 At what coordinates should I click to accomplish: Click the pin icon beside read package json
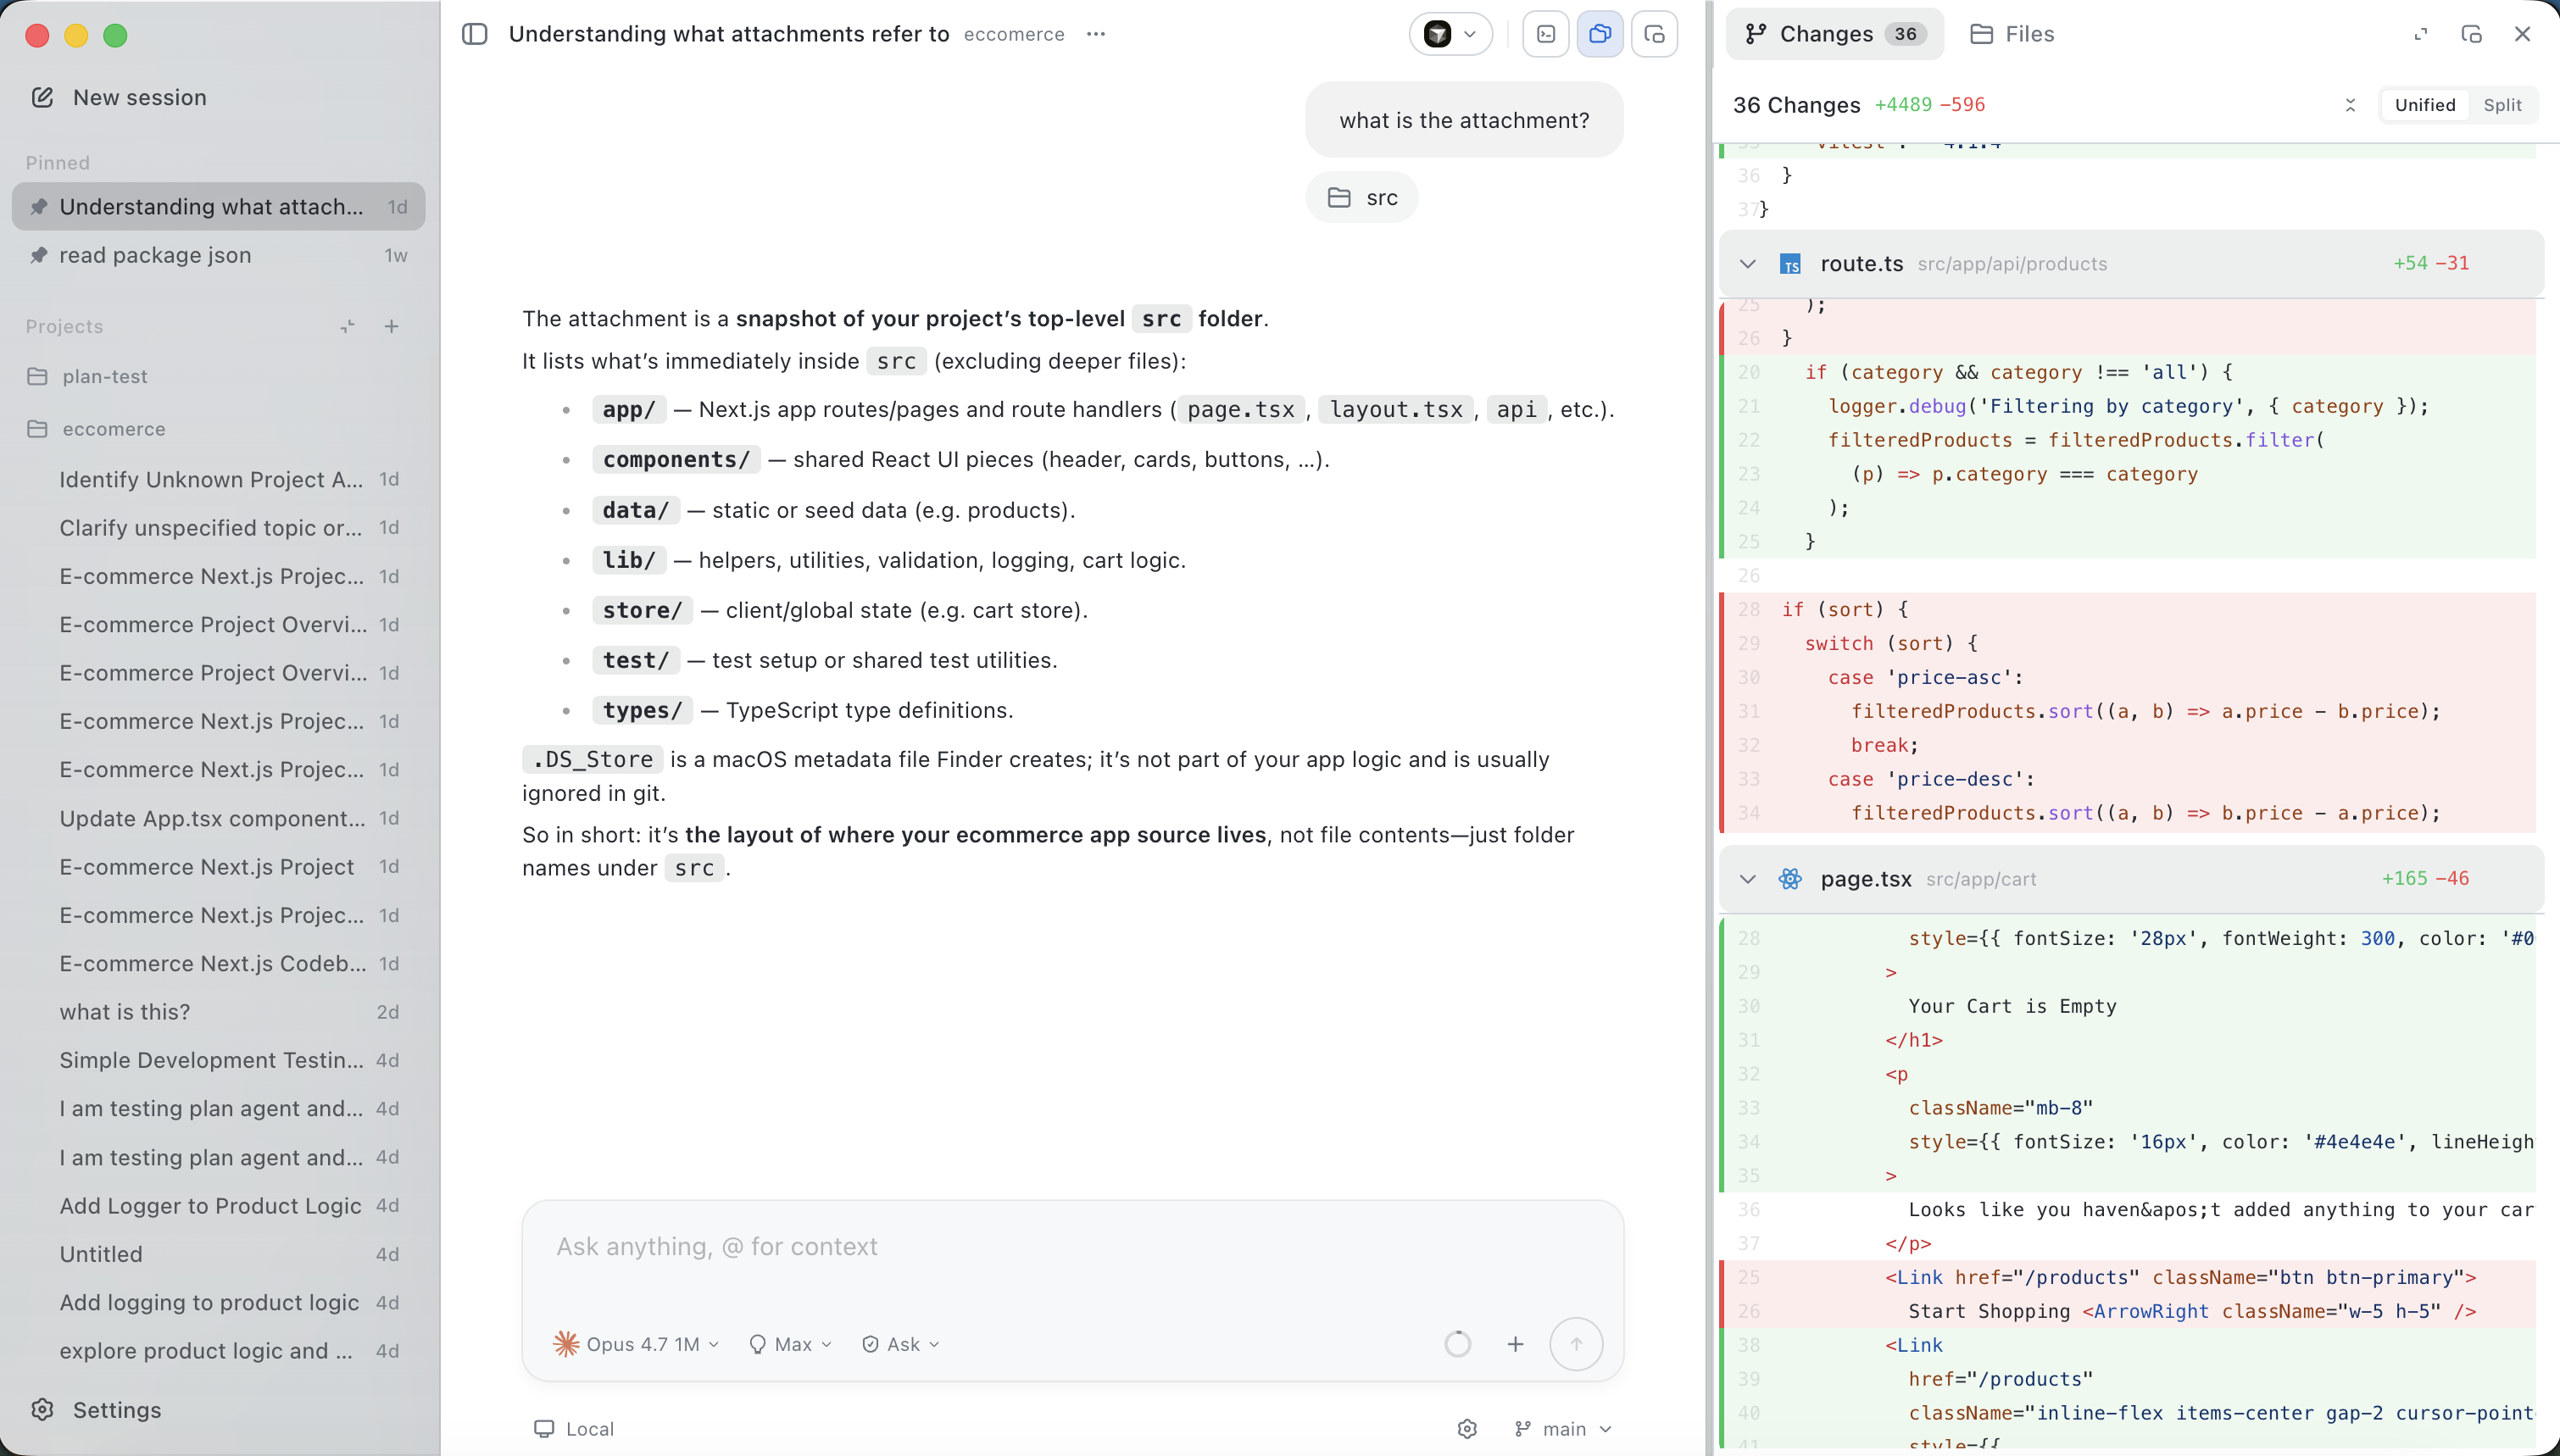[x=39, y=255]
